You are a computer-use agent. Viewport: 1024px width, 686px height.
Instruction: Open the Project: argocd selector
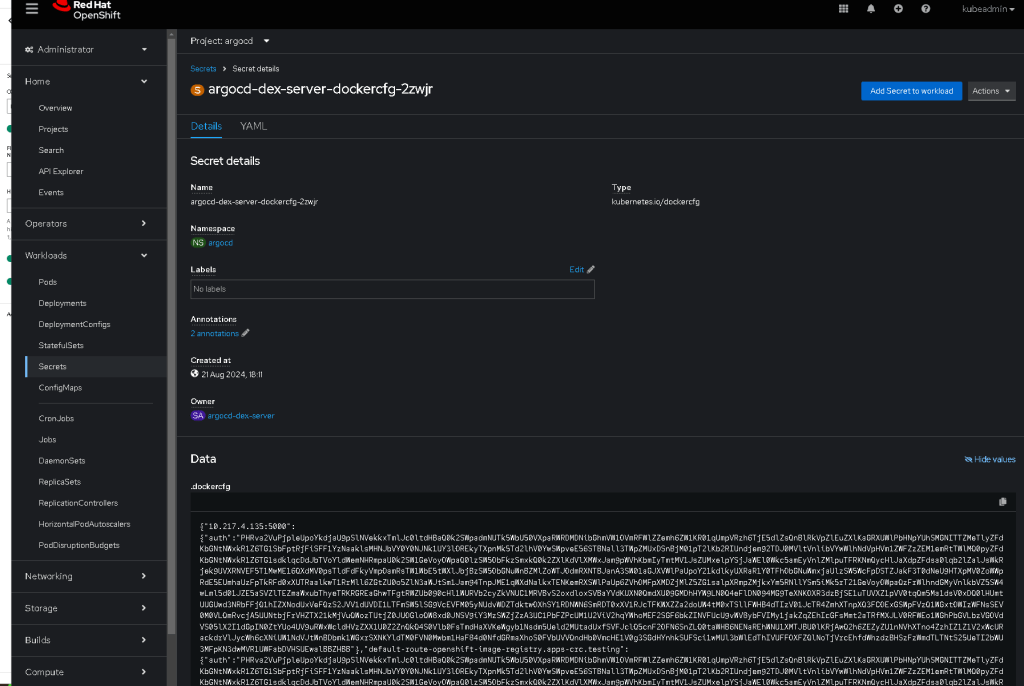(230, 41)
